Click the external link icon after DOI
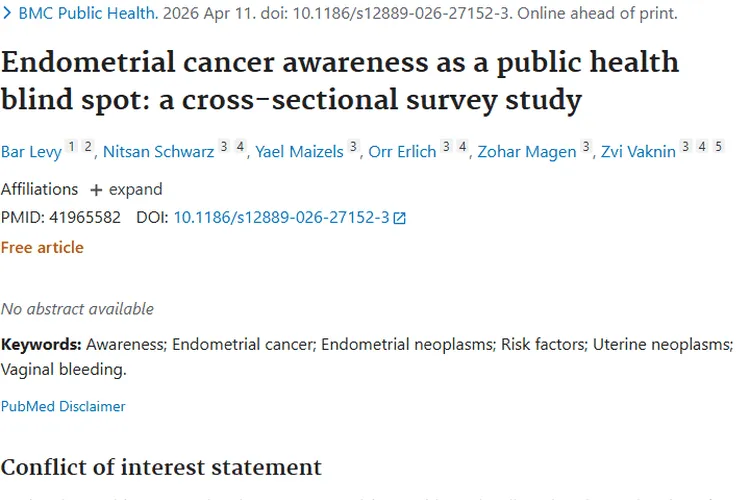The height and width of the screenshot is (500, 750). 400,218
